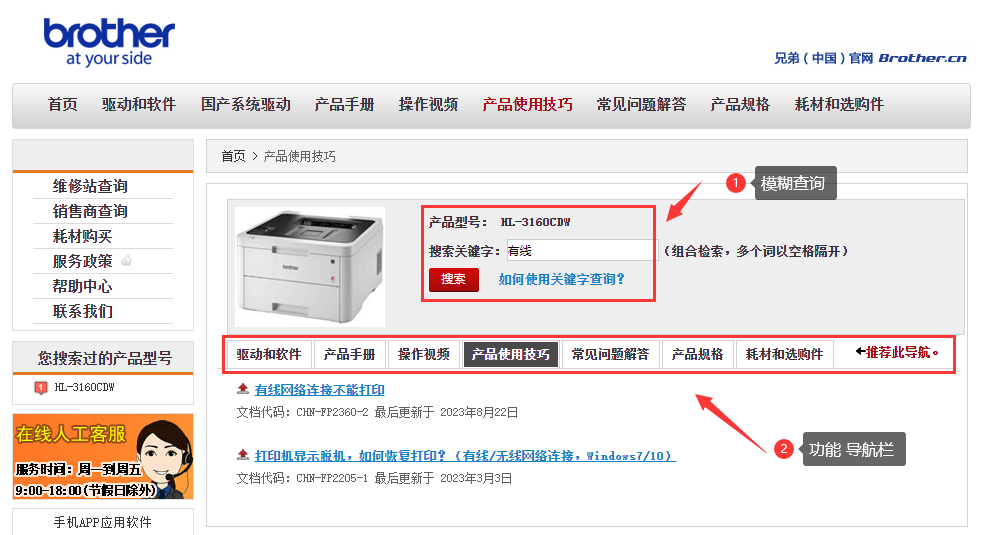Screen dimensions: 982x535
Task: Click the Brother at your side logo
Action: point(109,42)
